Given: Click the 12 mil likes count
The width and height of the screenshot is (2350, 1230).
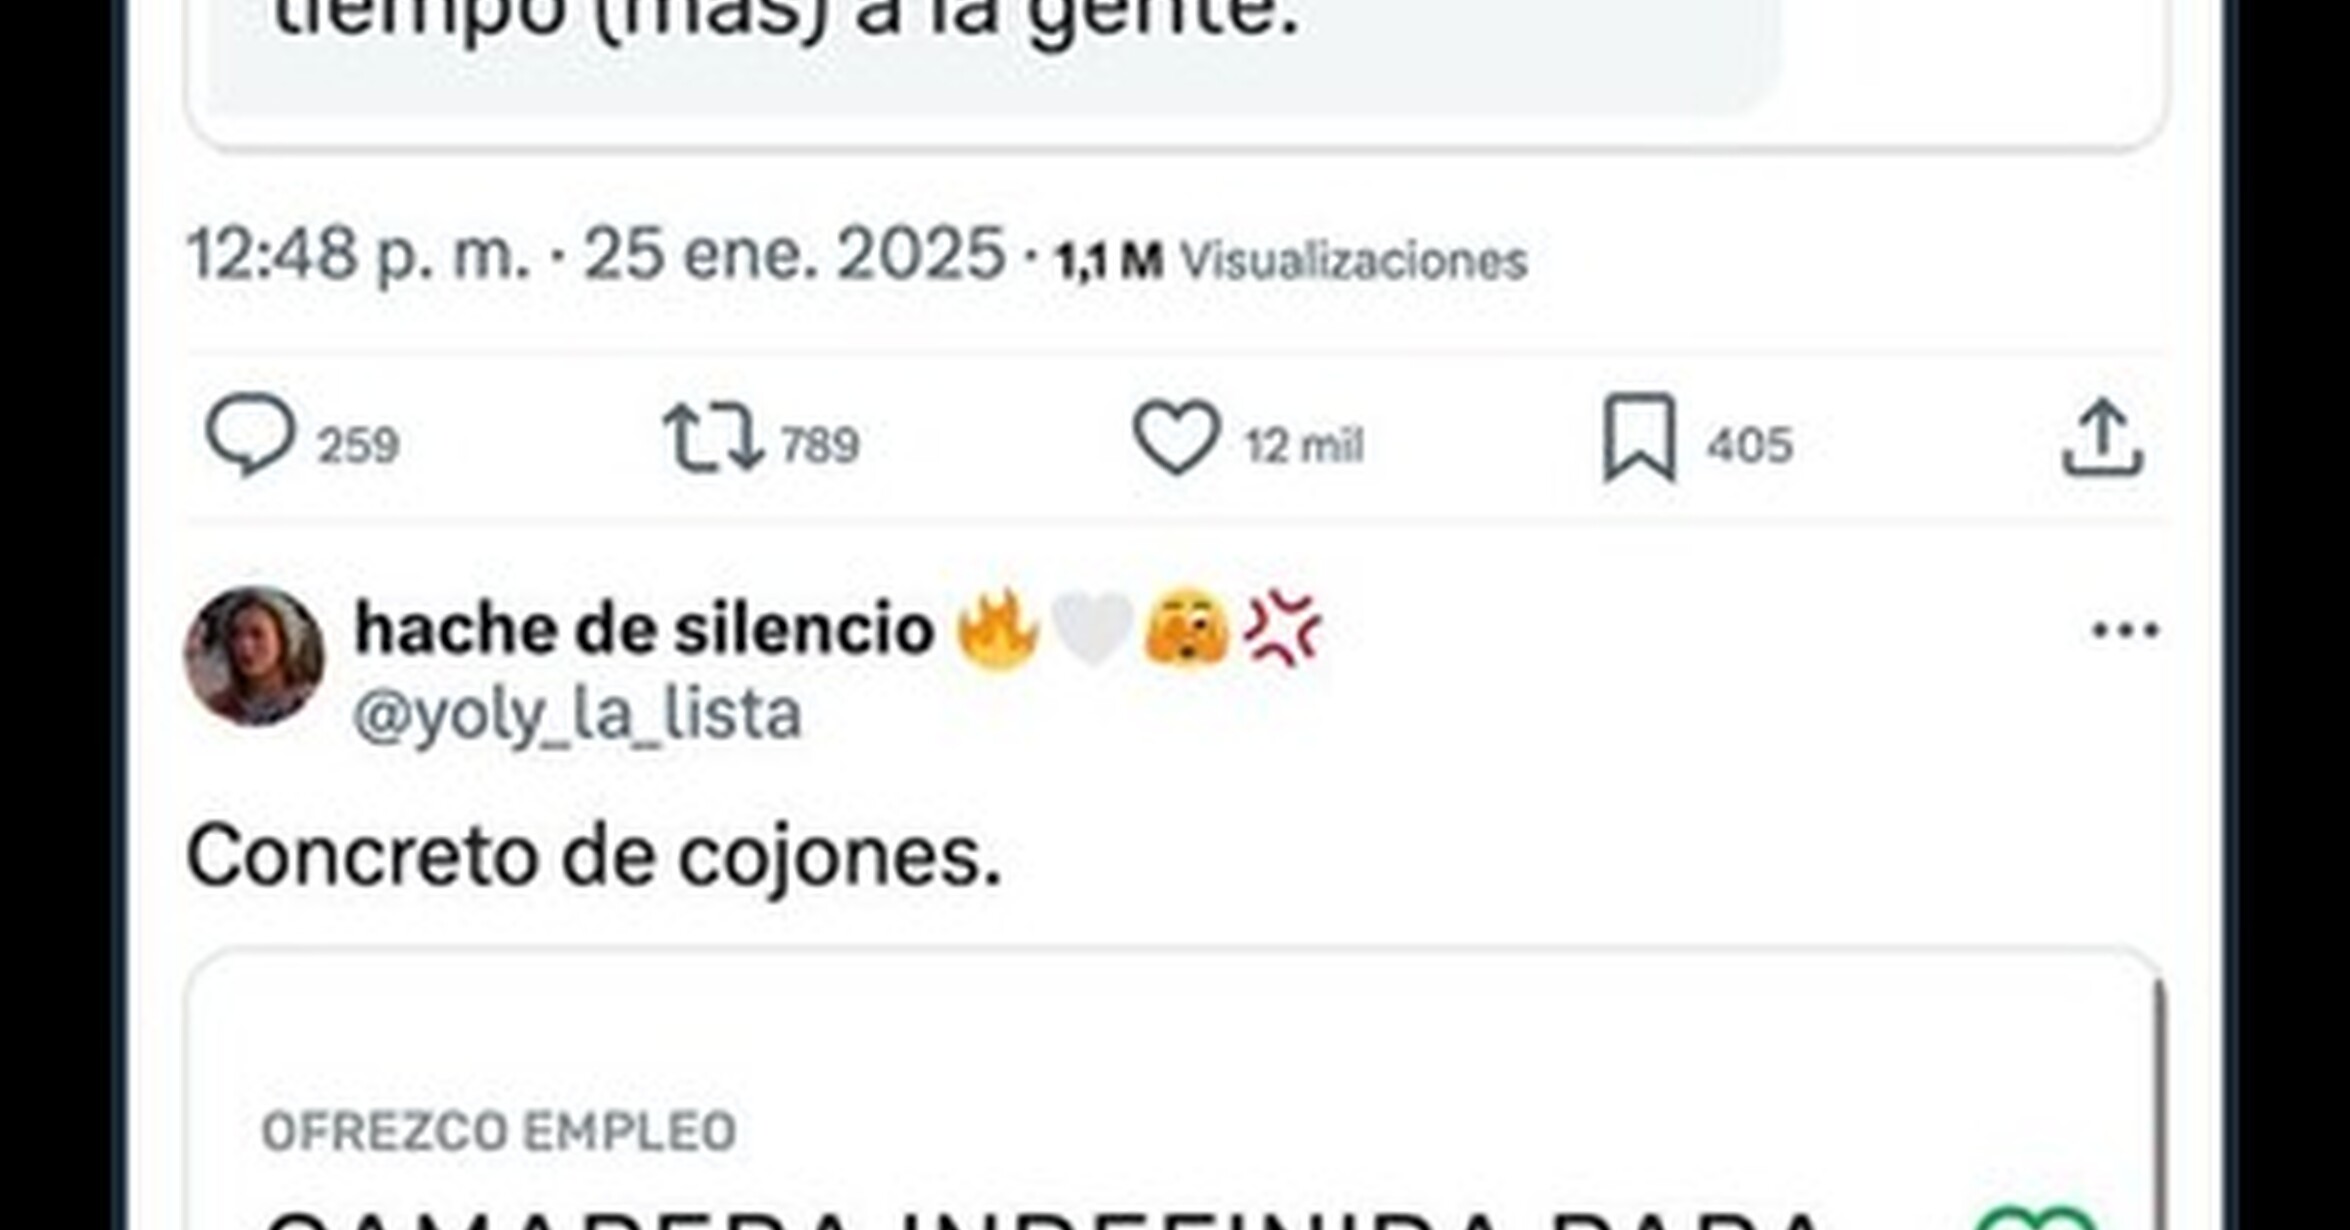Looking at the screenshot, I should click(x=1304, y=445).
